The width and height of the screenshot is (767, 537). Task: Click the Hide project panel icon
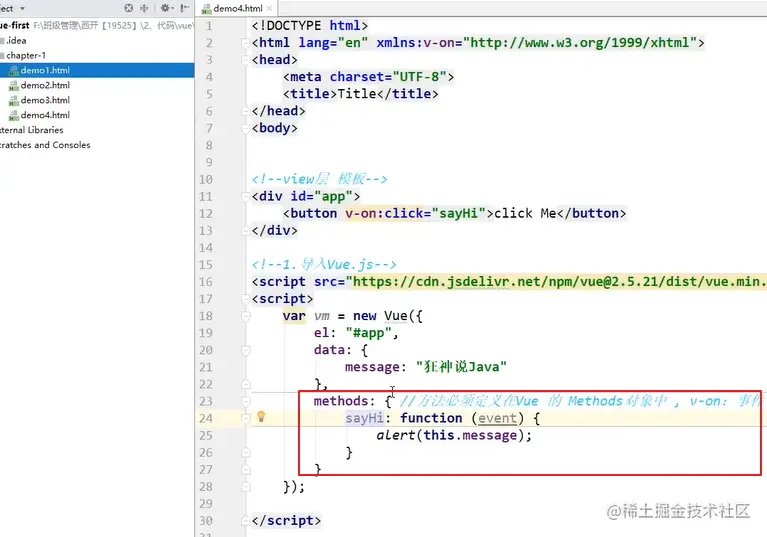(x=184, y=8)
